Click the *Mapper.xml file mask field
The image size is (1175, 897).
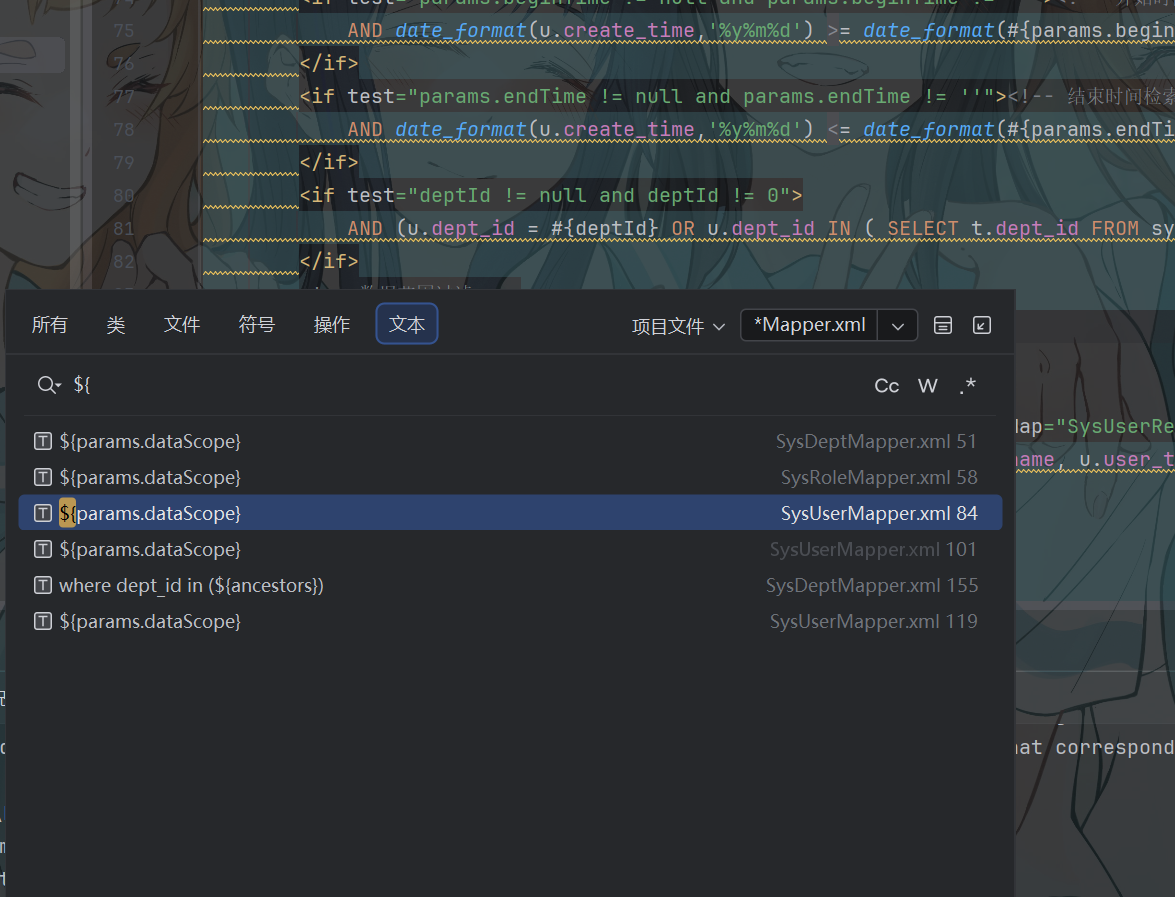pyautogui.click(x=809, y=325)
